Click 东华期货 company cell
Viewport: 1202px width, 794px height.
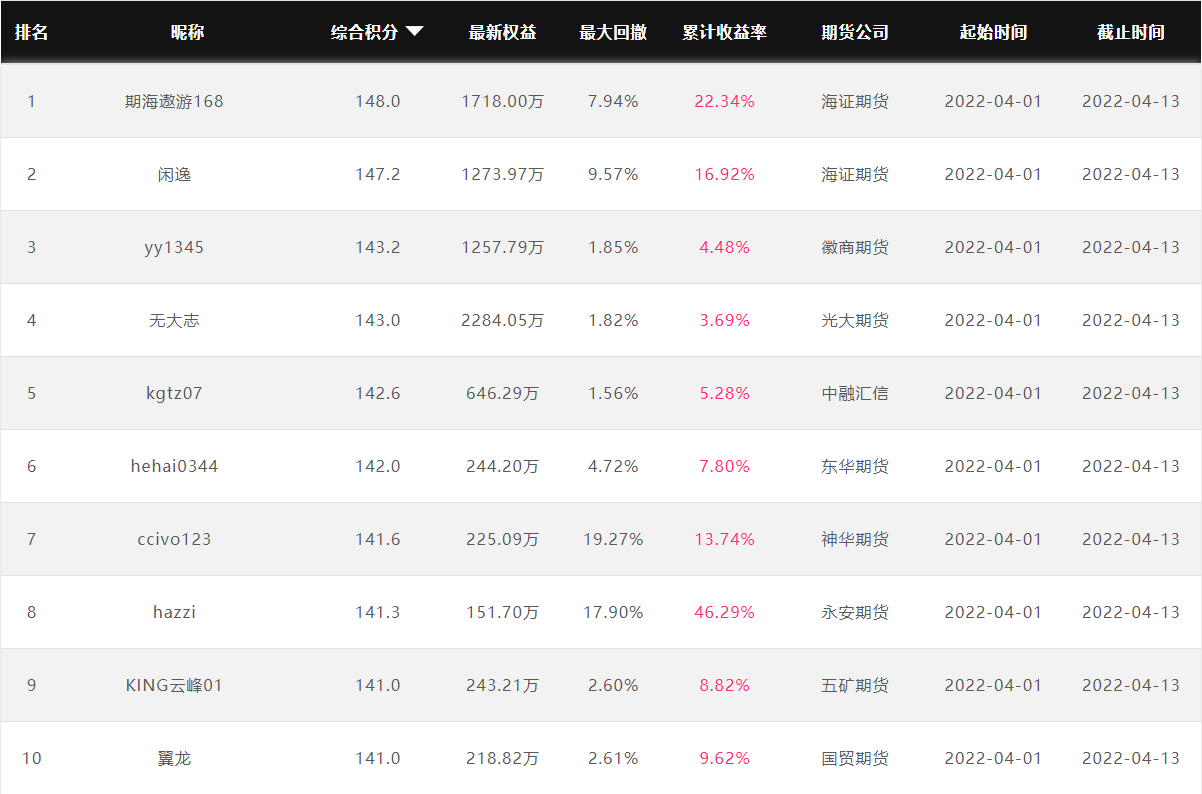pyautogui.click(x=855, y=466)
